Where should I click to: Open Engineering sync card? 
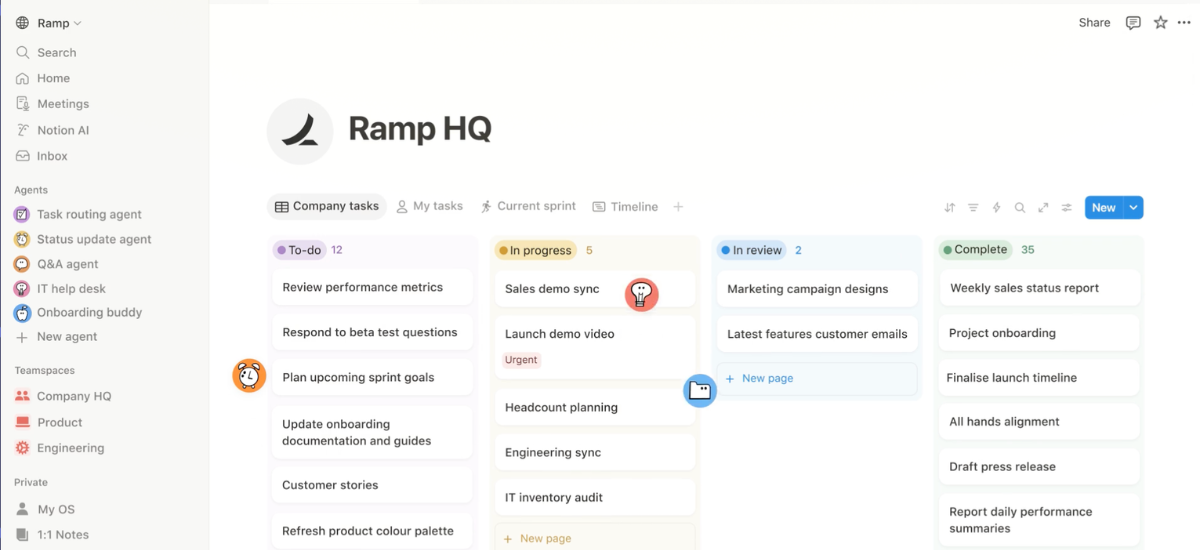tap(595, 453)
